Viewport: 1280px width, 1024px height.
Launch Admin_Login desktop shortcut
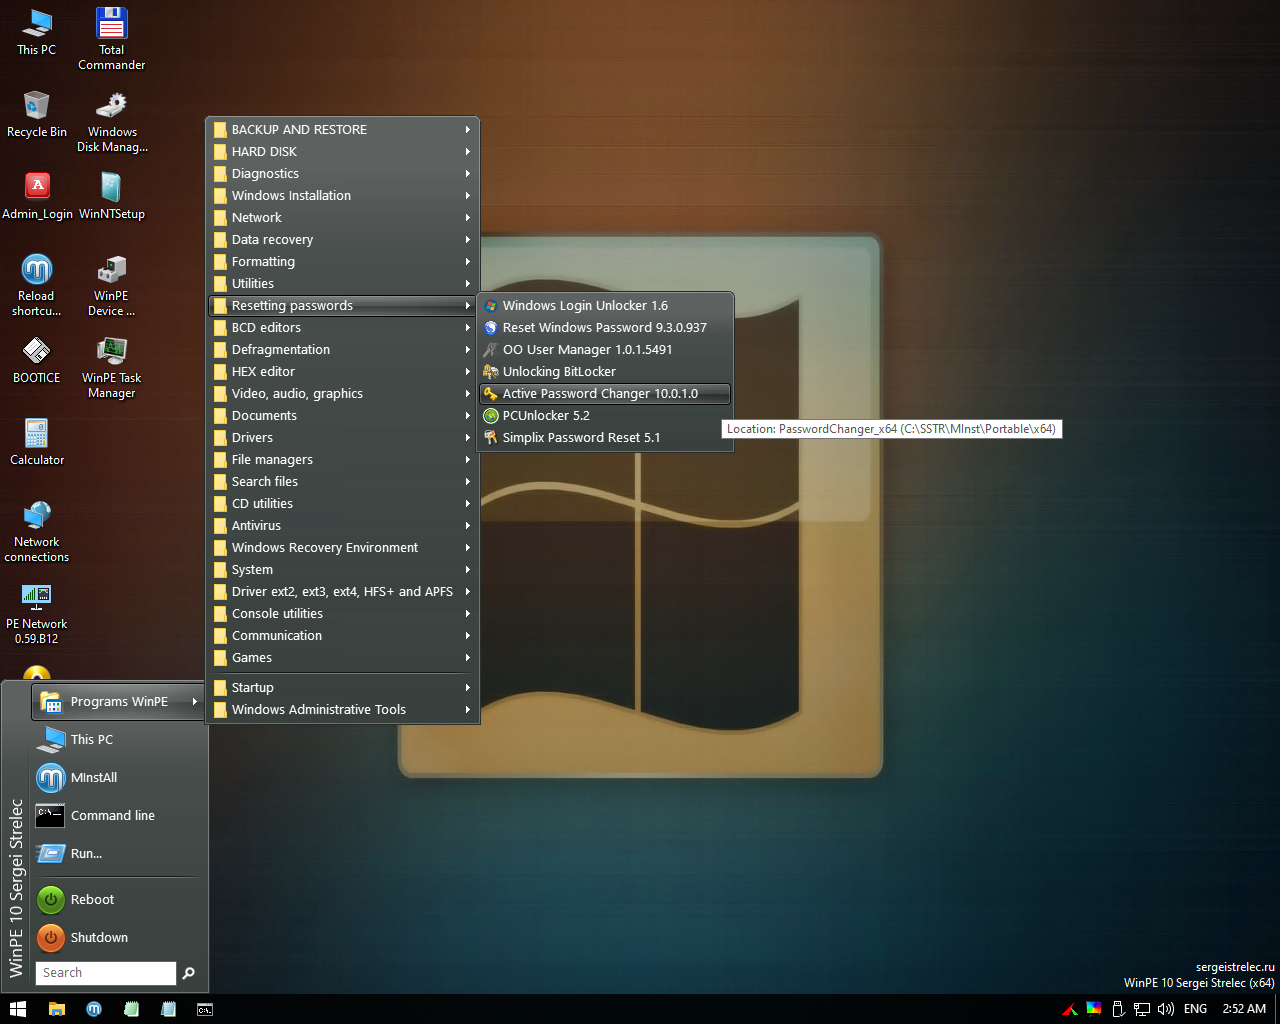(x=37, y=196)
